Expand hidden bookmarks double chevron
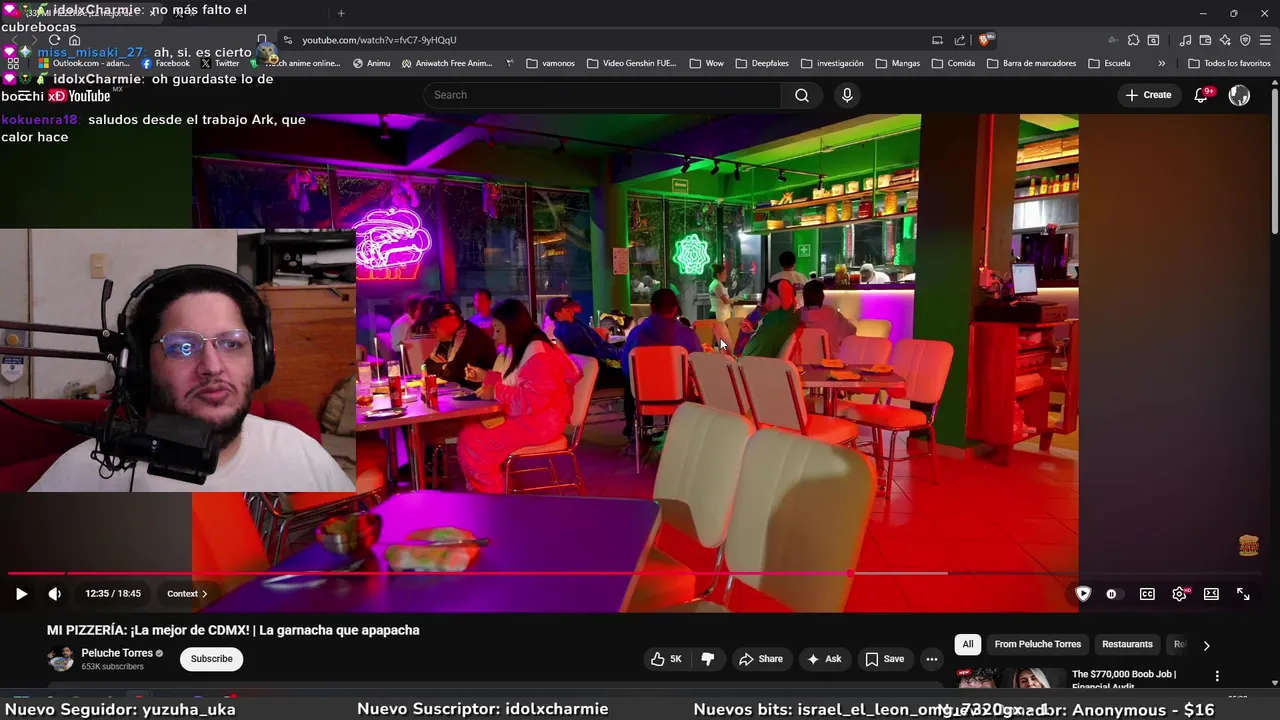This screenshot has height=720, width=1280. click(x=1162, y=63)
